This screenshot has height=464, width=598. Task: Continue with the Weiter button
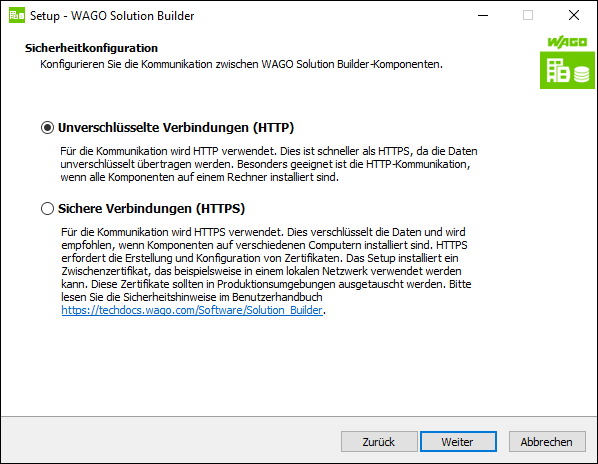tap(458, 442)
